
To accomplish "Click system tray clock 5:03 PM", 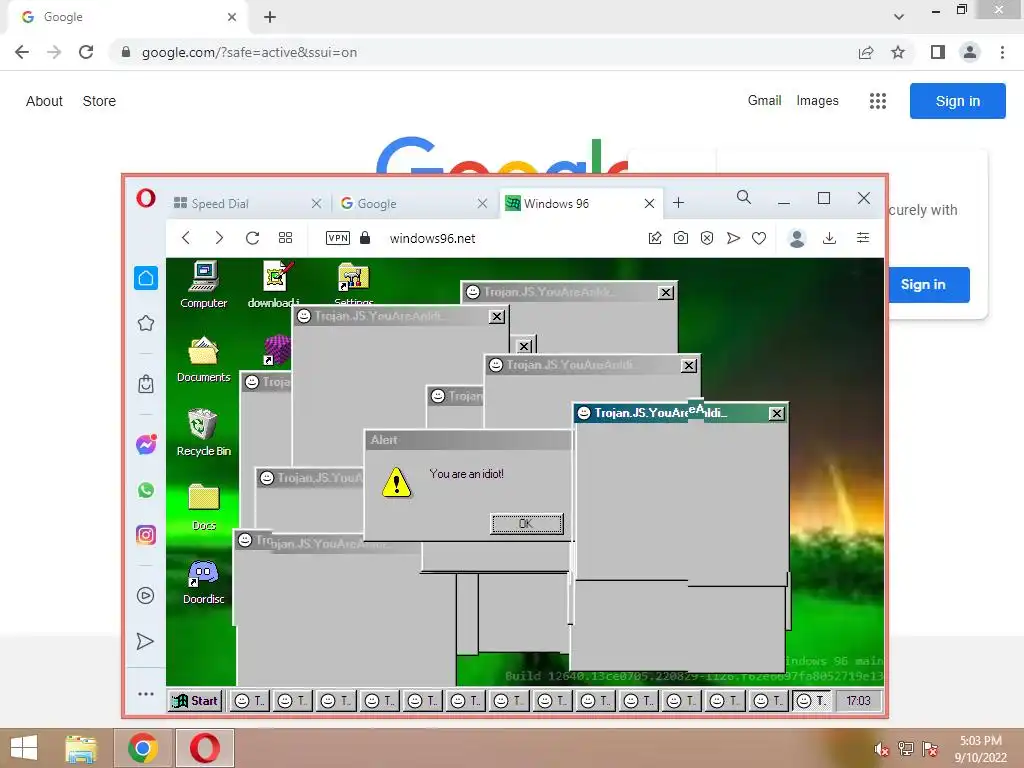I will tap(980, 749).
